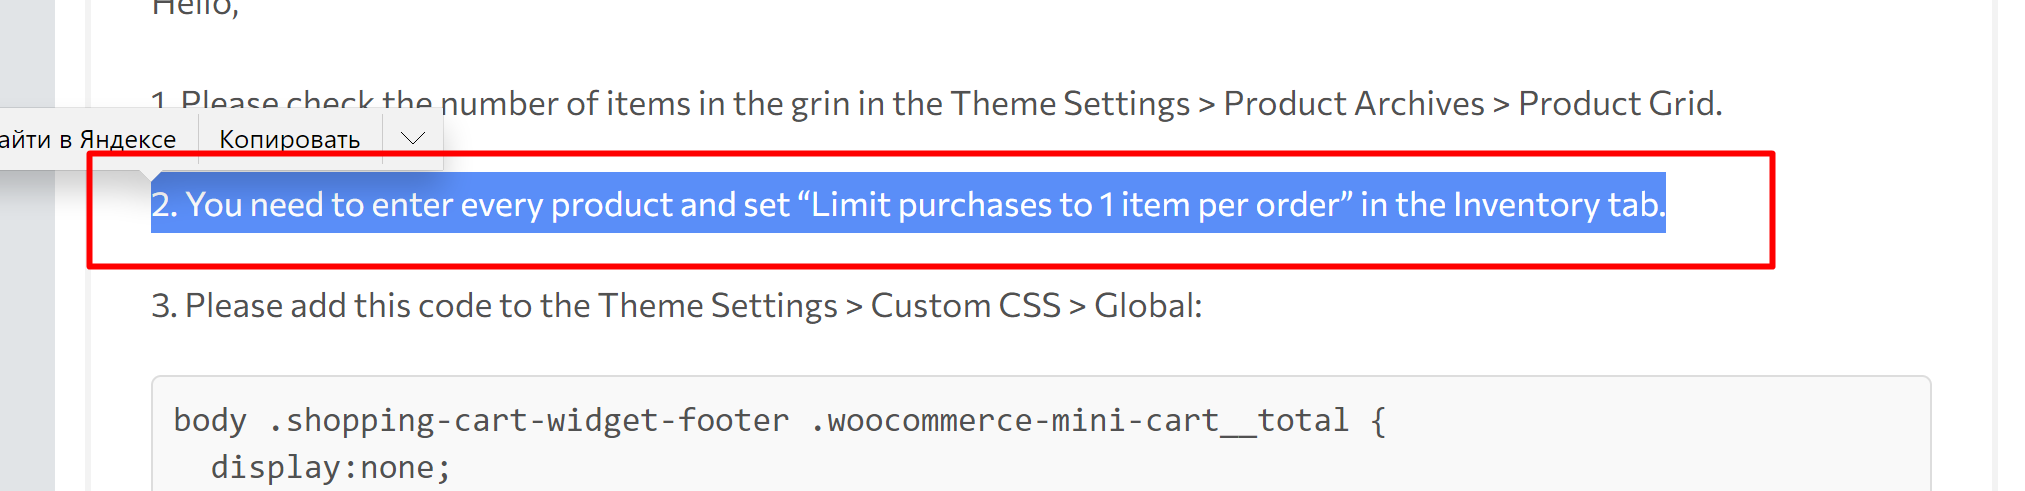Expand the chevron arrow in selection popup
Image resolution: width=2025 pixels, height=491 pixels.
(x=413, y=138)
